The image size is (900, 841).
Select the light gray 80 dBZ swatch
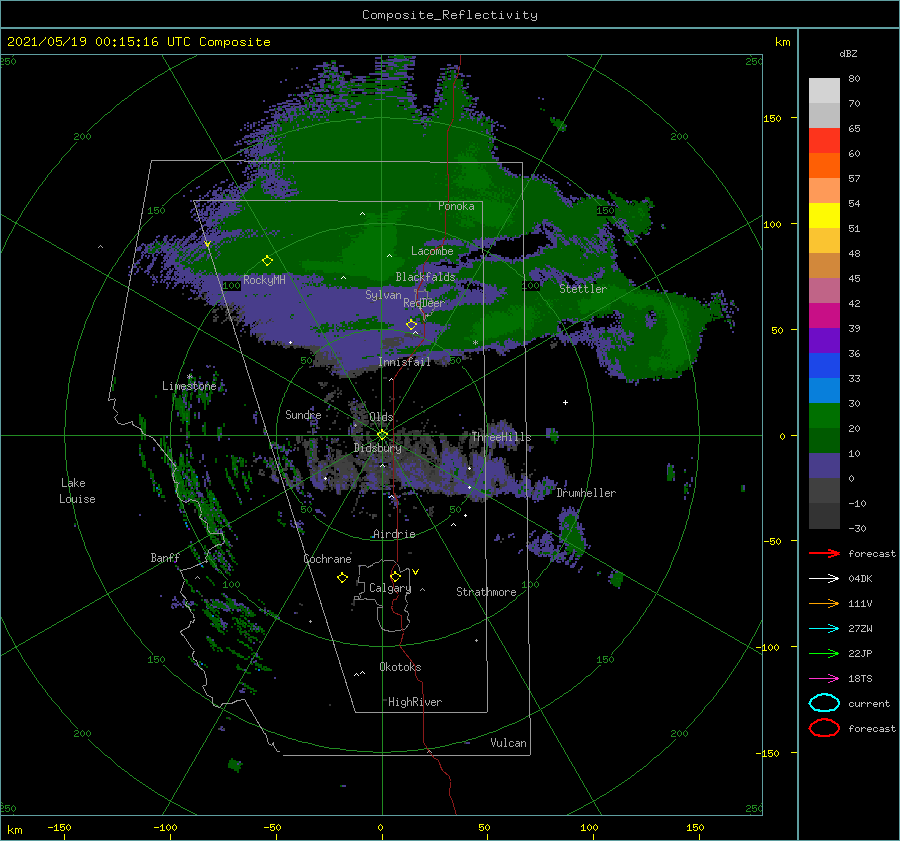pyautogui.click(x=824, y=91)
